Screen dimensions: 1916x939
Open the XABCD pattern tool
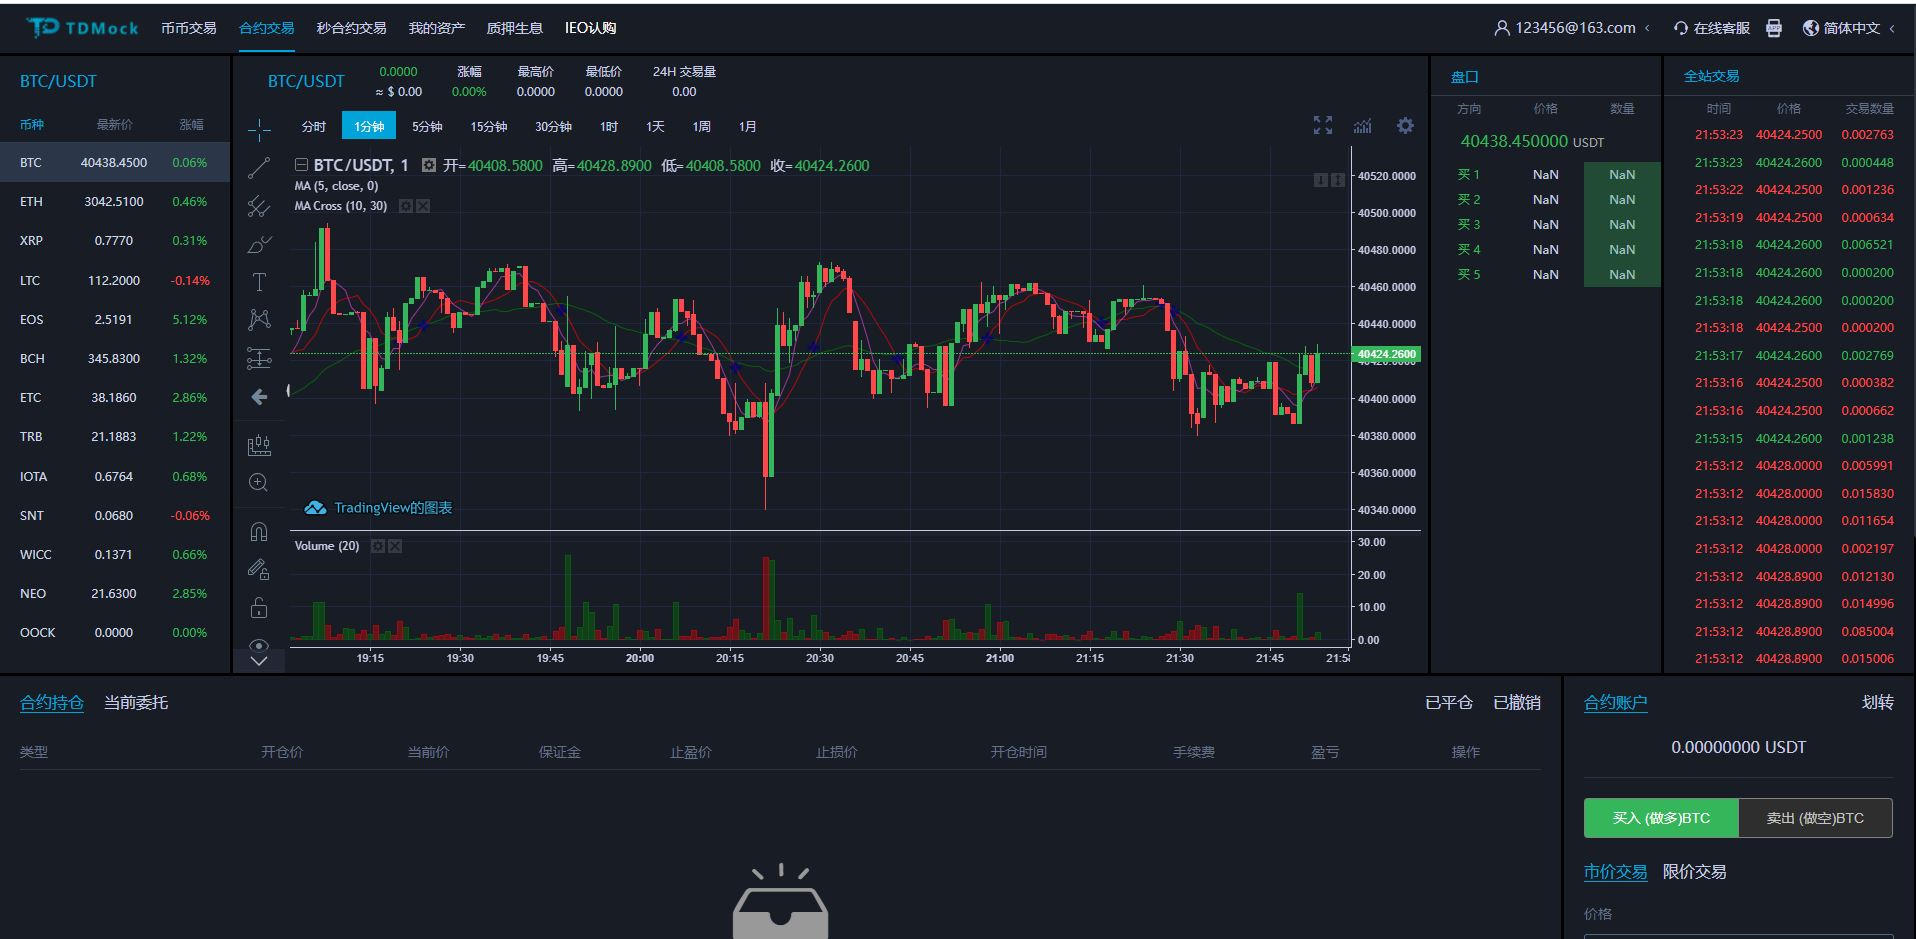click(x=259, y=319)
